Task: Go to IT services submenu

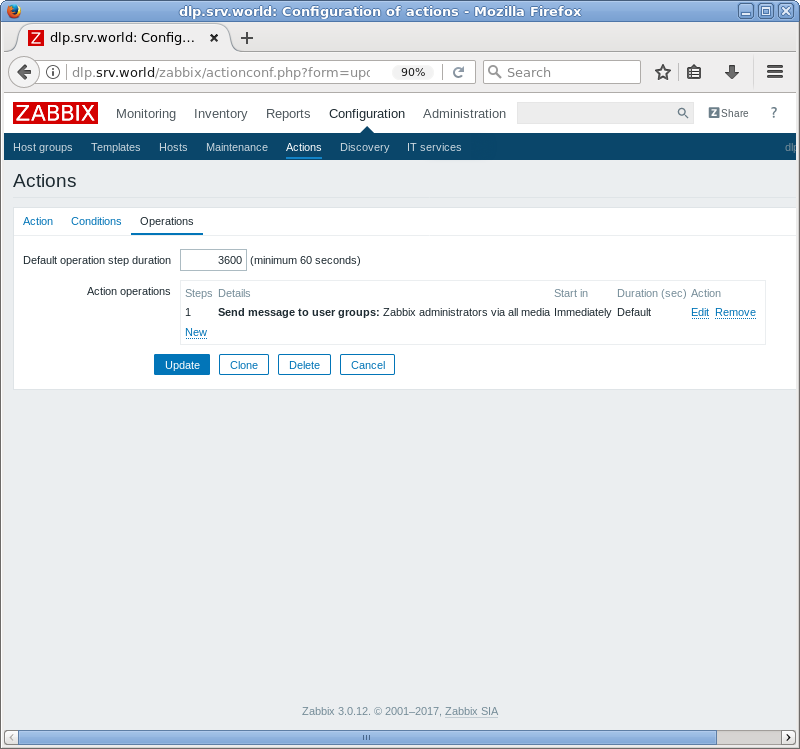Action: pyautogui.click(x=434, y=147)
